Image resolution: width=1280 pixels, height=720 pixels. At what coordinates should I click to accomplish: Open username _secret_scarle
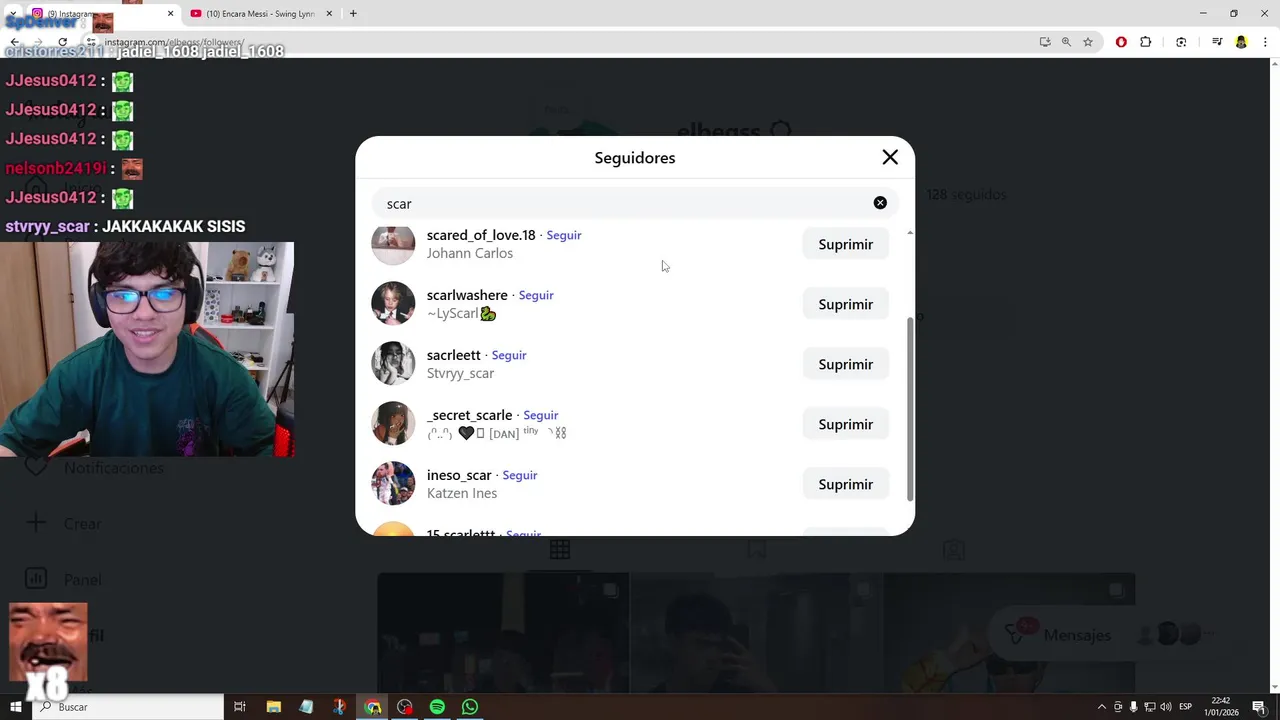469,415
